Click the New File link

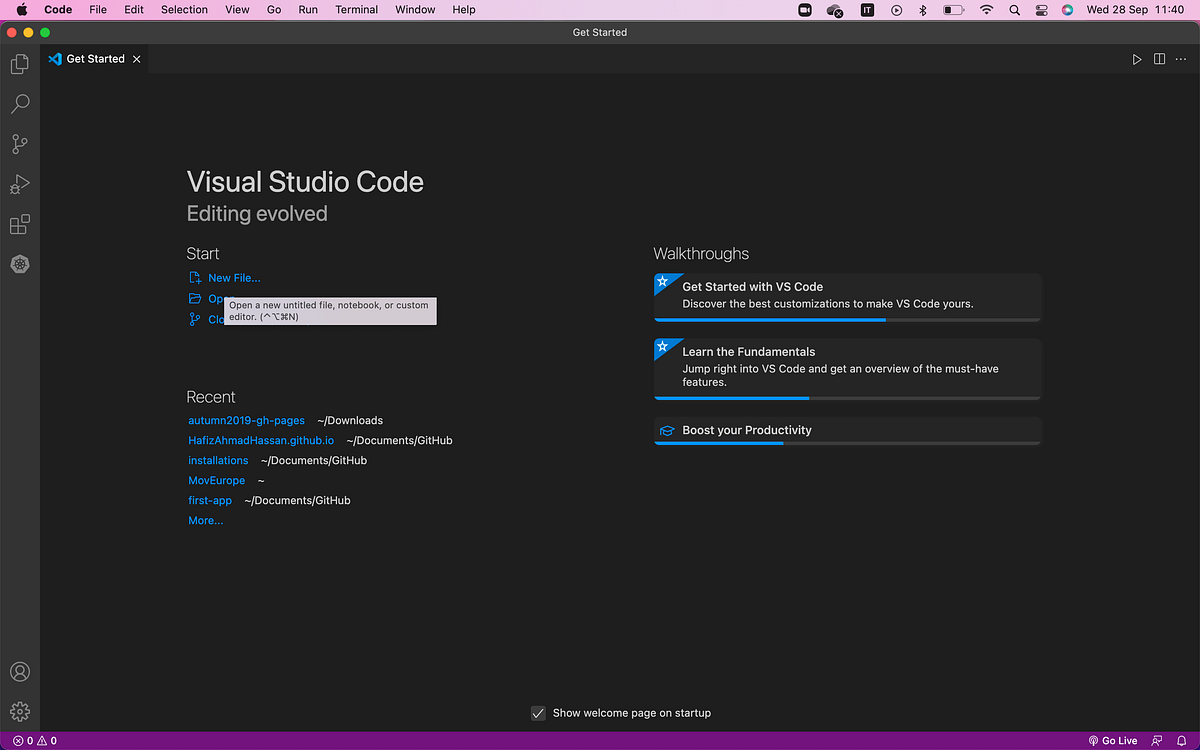pos(234,277)
